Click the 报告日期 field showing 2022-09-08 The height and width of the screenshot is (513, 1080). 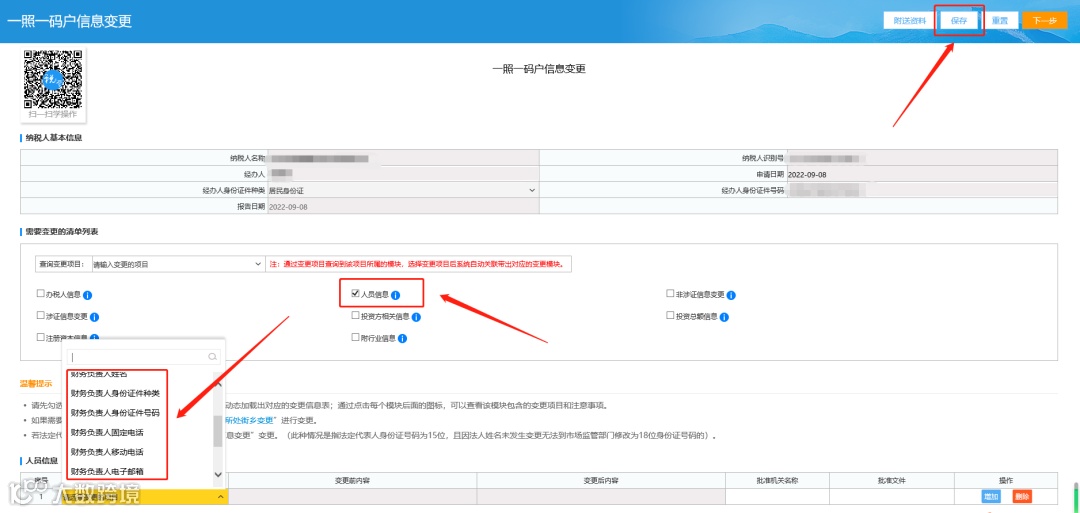coord(402,206)
